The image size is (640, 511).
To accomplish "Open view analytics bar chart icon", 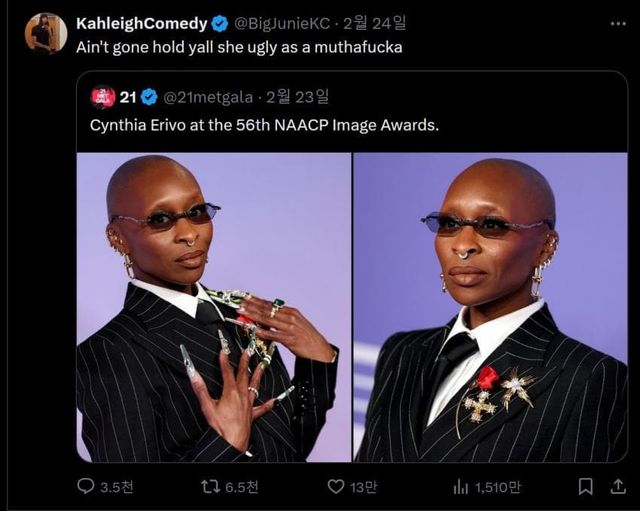I will [461, 486].
